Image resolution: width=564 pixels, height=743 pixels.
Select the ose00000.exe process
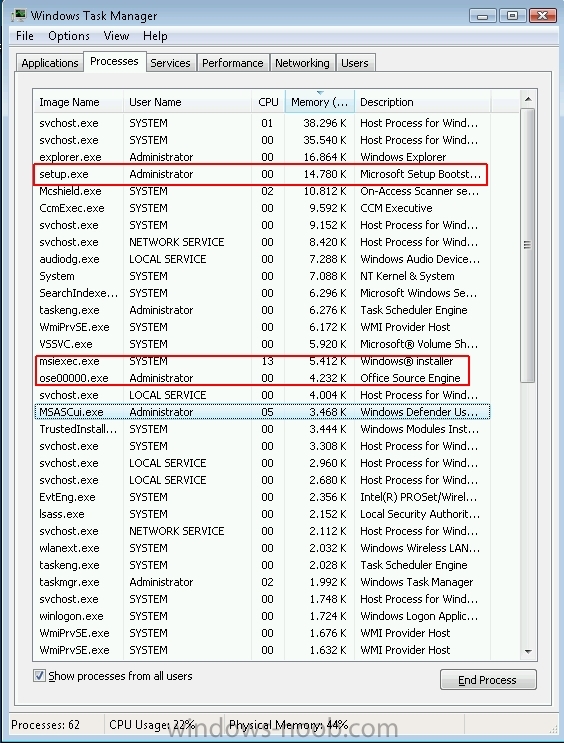(262, 378)
